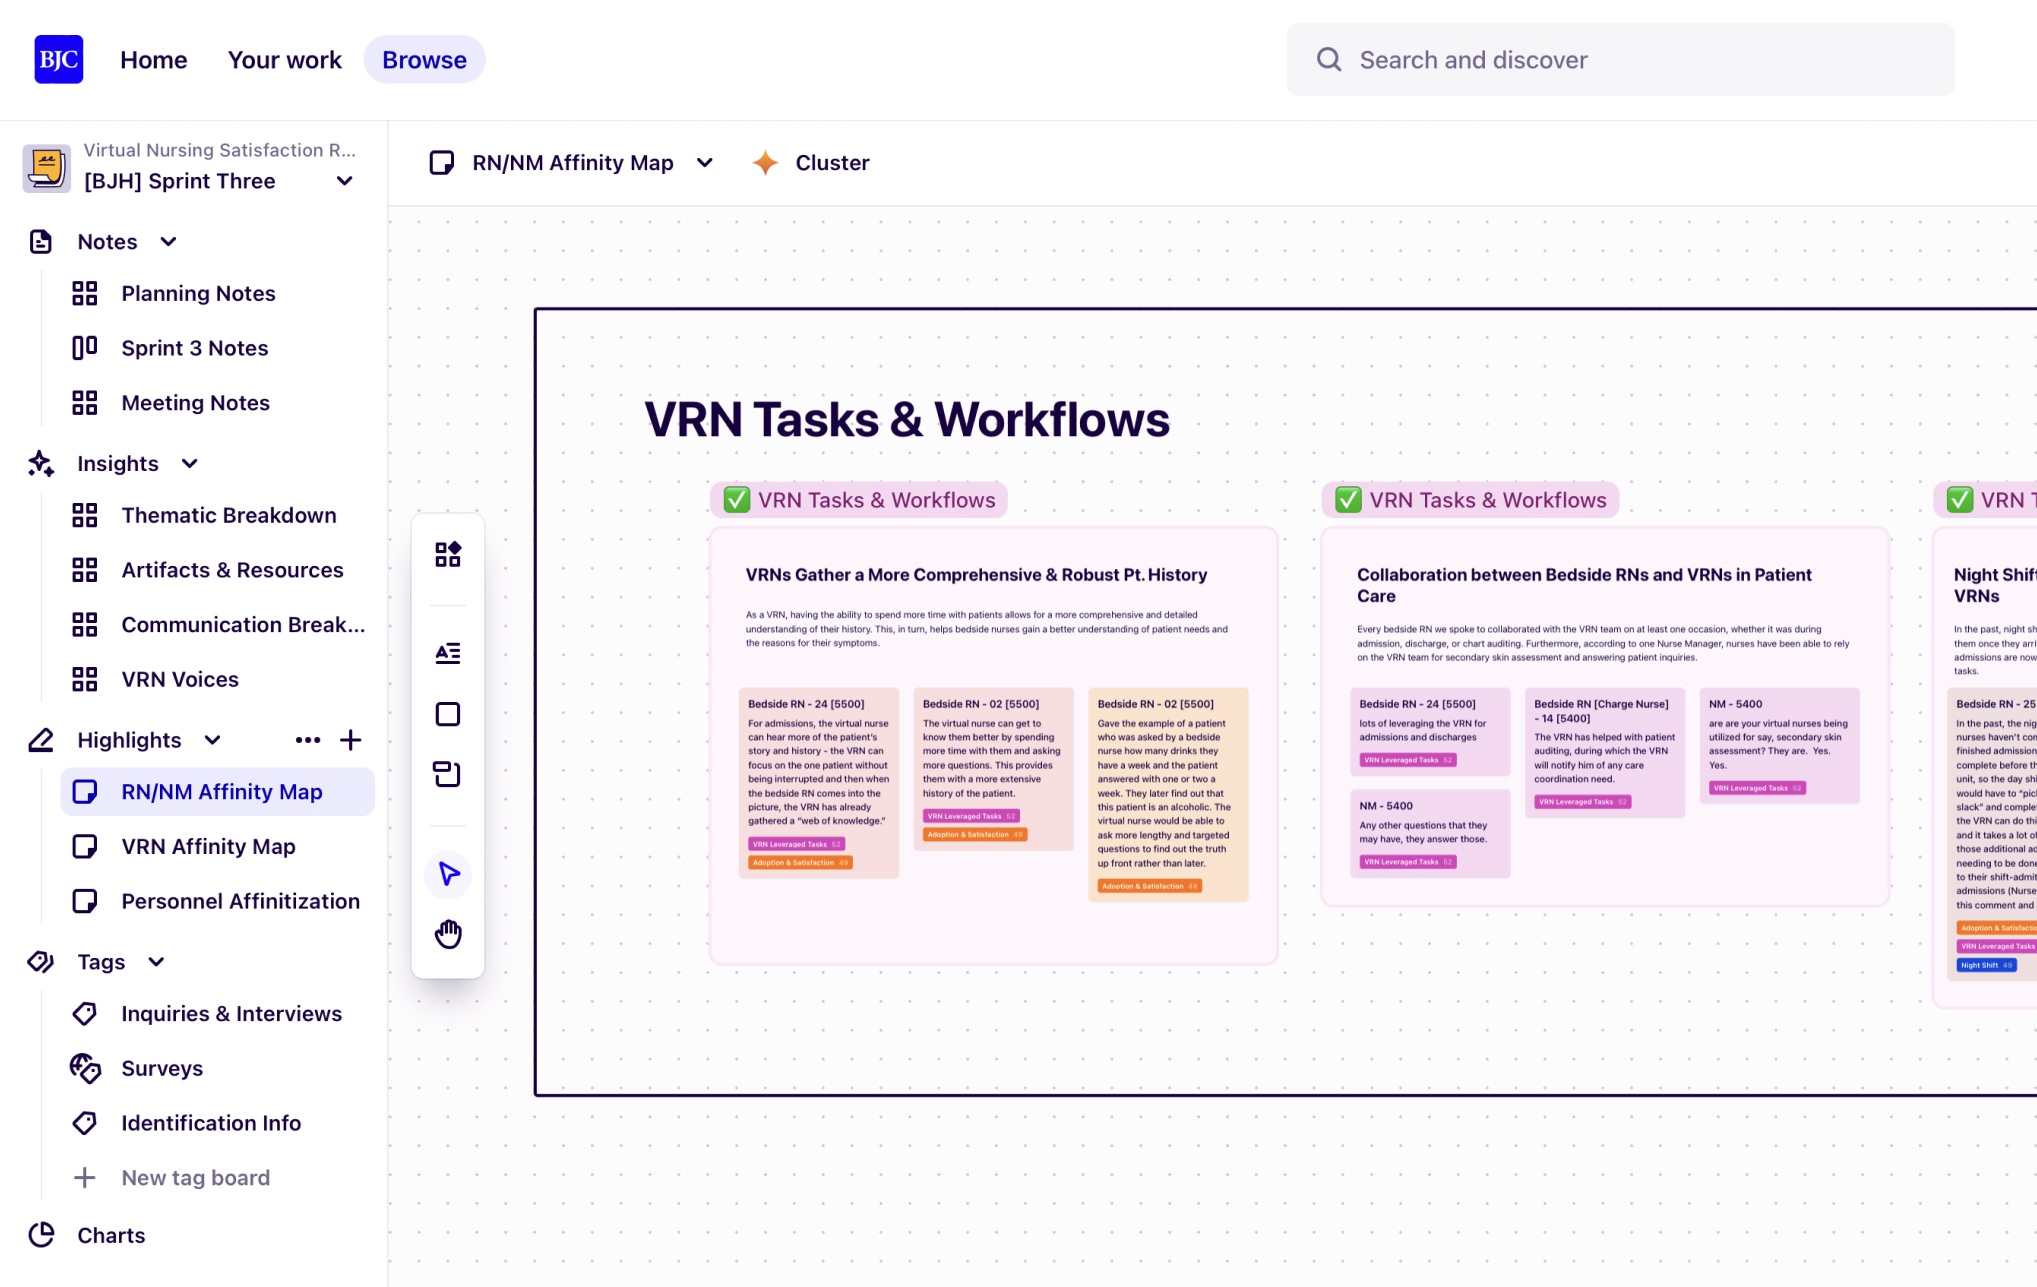
Task: Select the Your work menu tab
Action: [285, 59]
